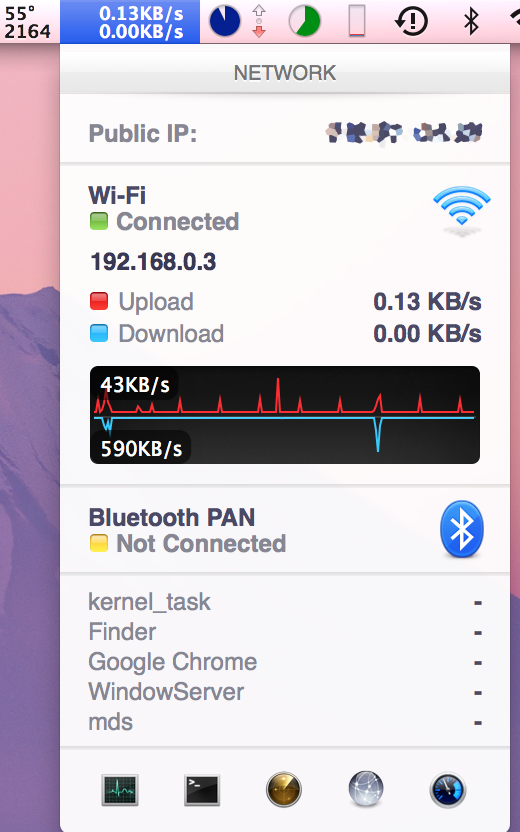This screenshot has height=832, width=520.
Task: Open the battery indicator in menu bar
Action: coord(357,21)
